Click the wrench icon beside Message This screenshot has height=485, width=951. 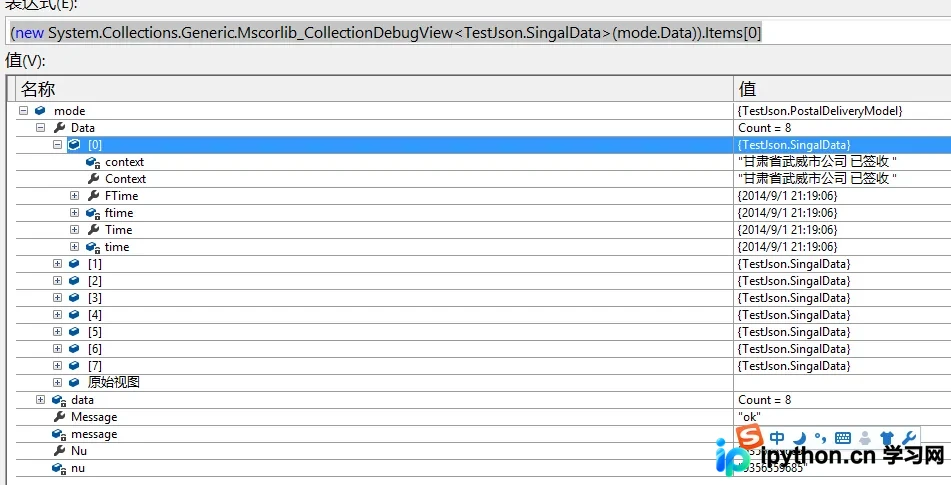[x=59, y=416]
